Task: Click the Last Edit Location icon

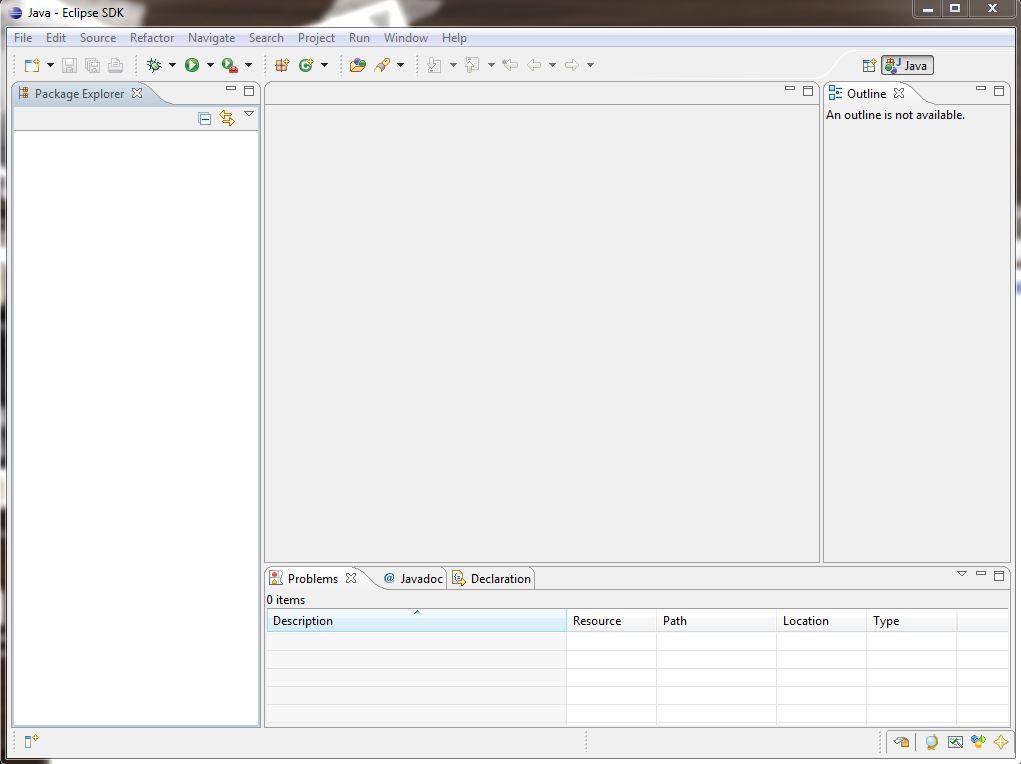Action: (510, 65)
